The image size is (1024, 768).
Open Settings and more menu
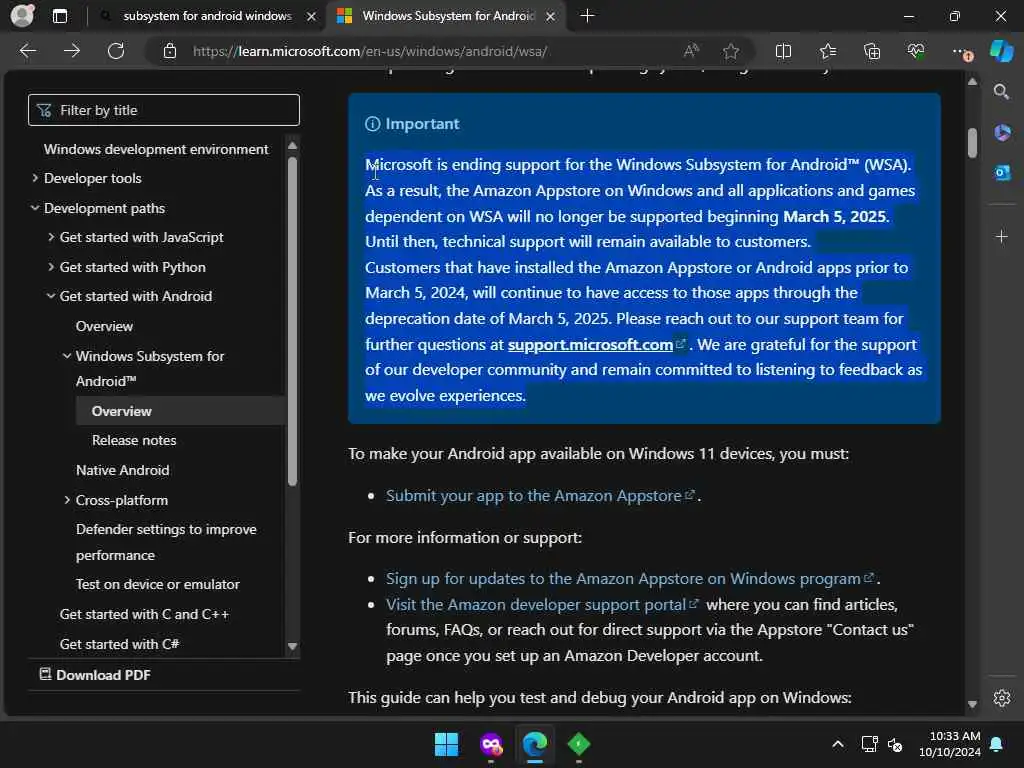961,52
